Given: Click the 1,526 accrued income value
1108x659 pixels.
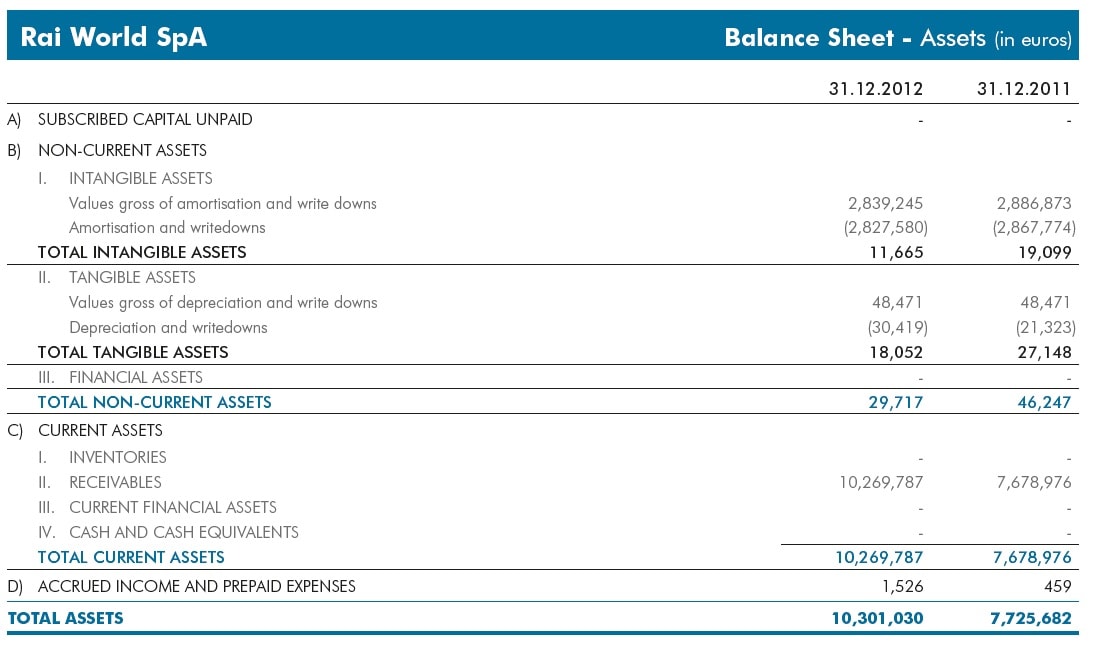Looking at the screenshot, I should coord(904,586).
